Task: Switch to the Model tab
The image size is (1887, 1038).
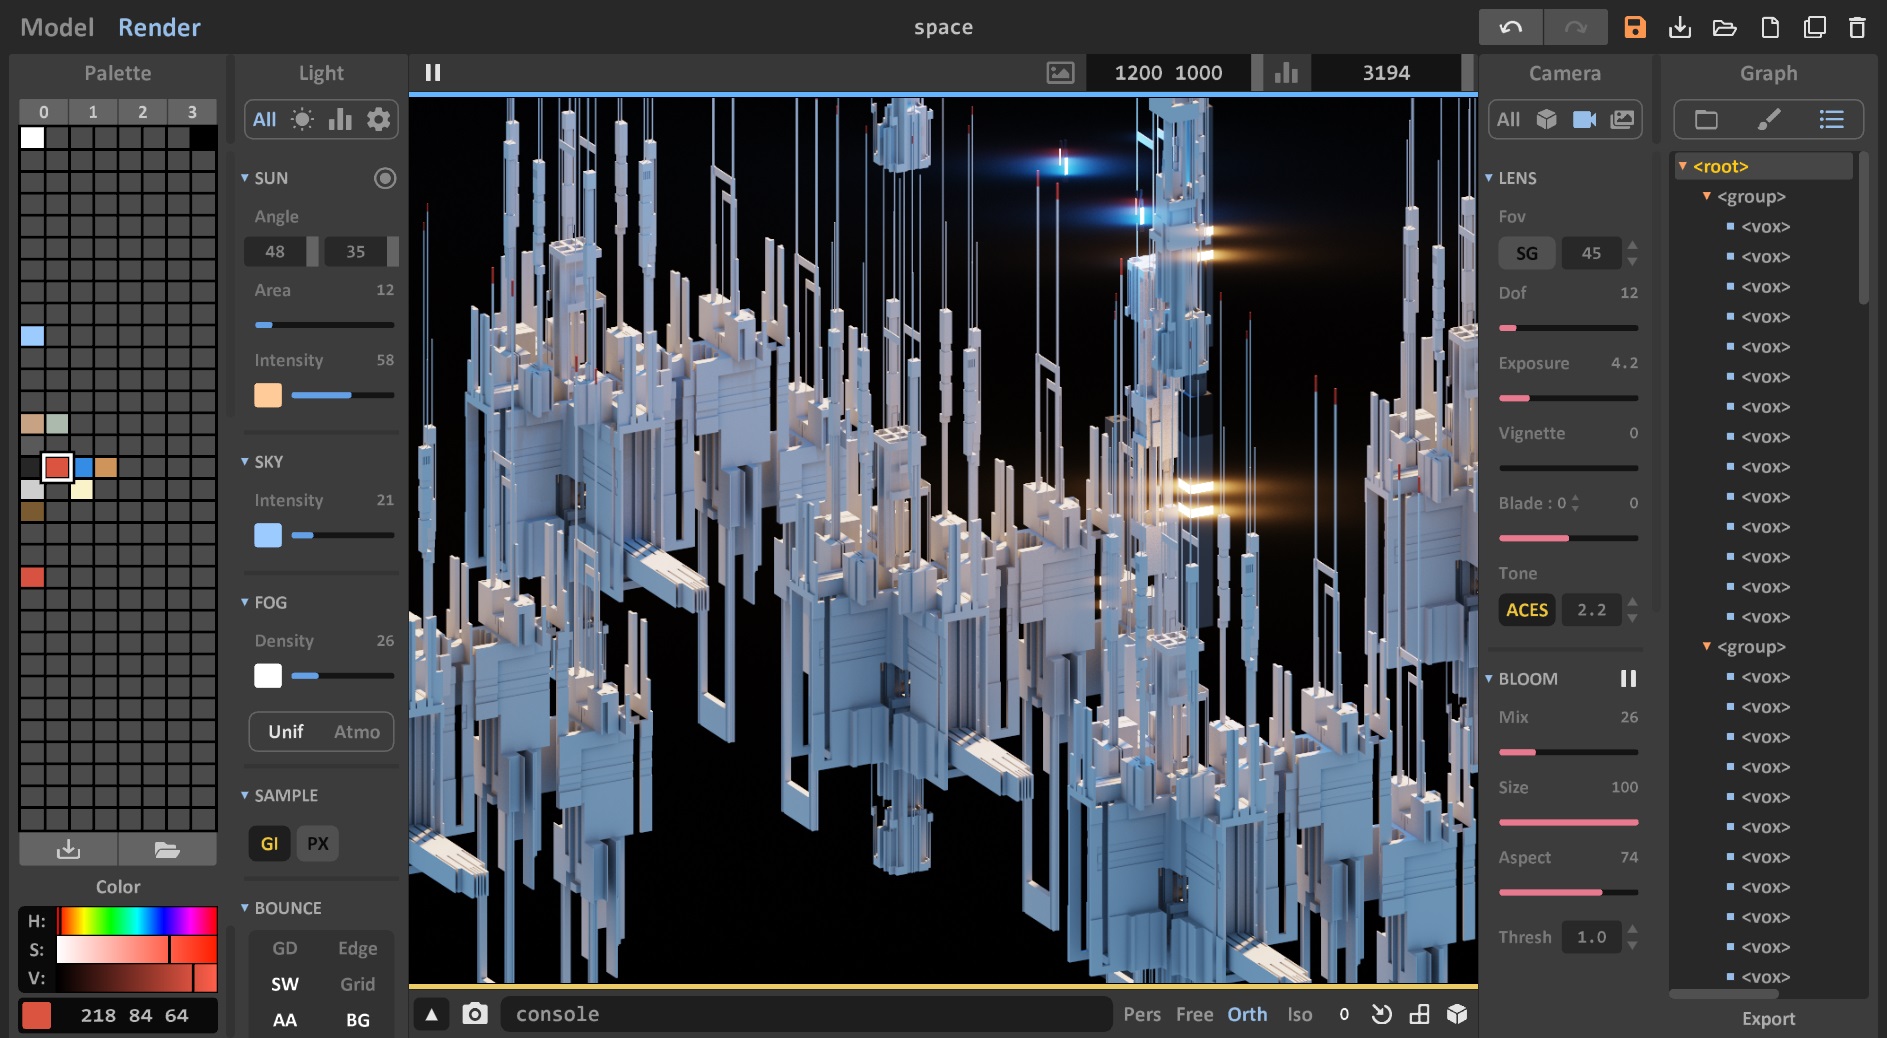Action: [57, 27]
